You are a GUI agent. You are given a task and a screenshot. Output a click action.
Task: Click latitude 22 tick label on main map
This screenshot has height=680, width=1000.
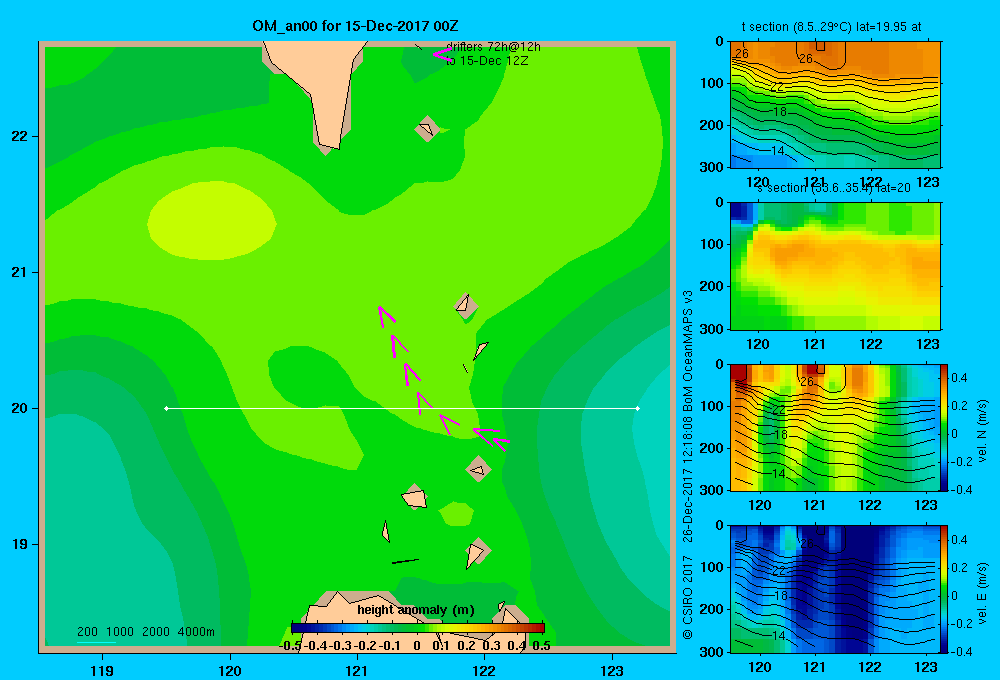20,136
